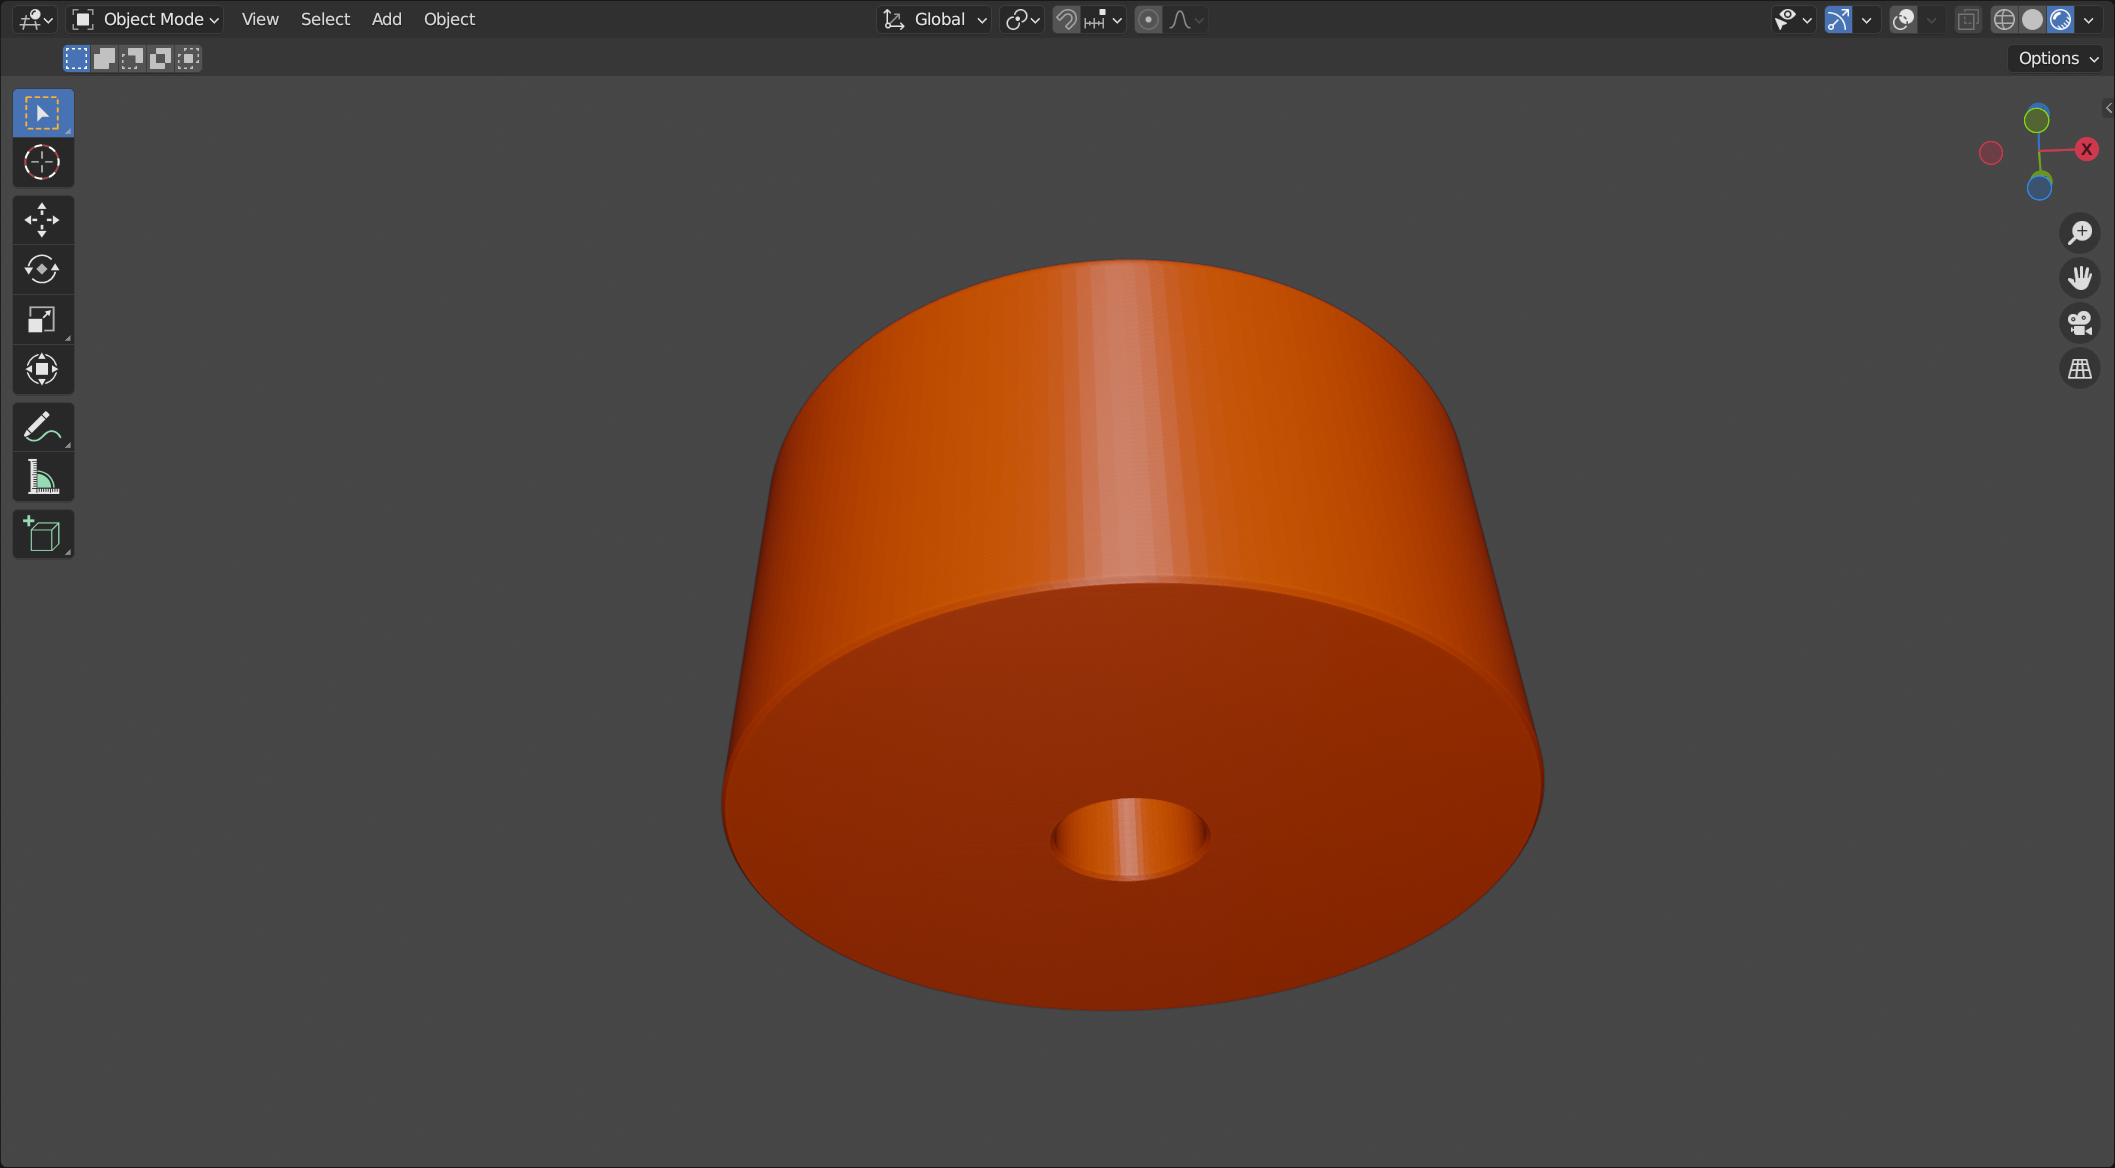Activate the Add Cube tool

point(42,535)
